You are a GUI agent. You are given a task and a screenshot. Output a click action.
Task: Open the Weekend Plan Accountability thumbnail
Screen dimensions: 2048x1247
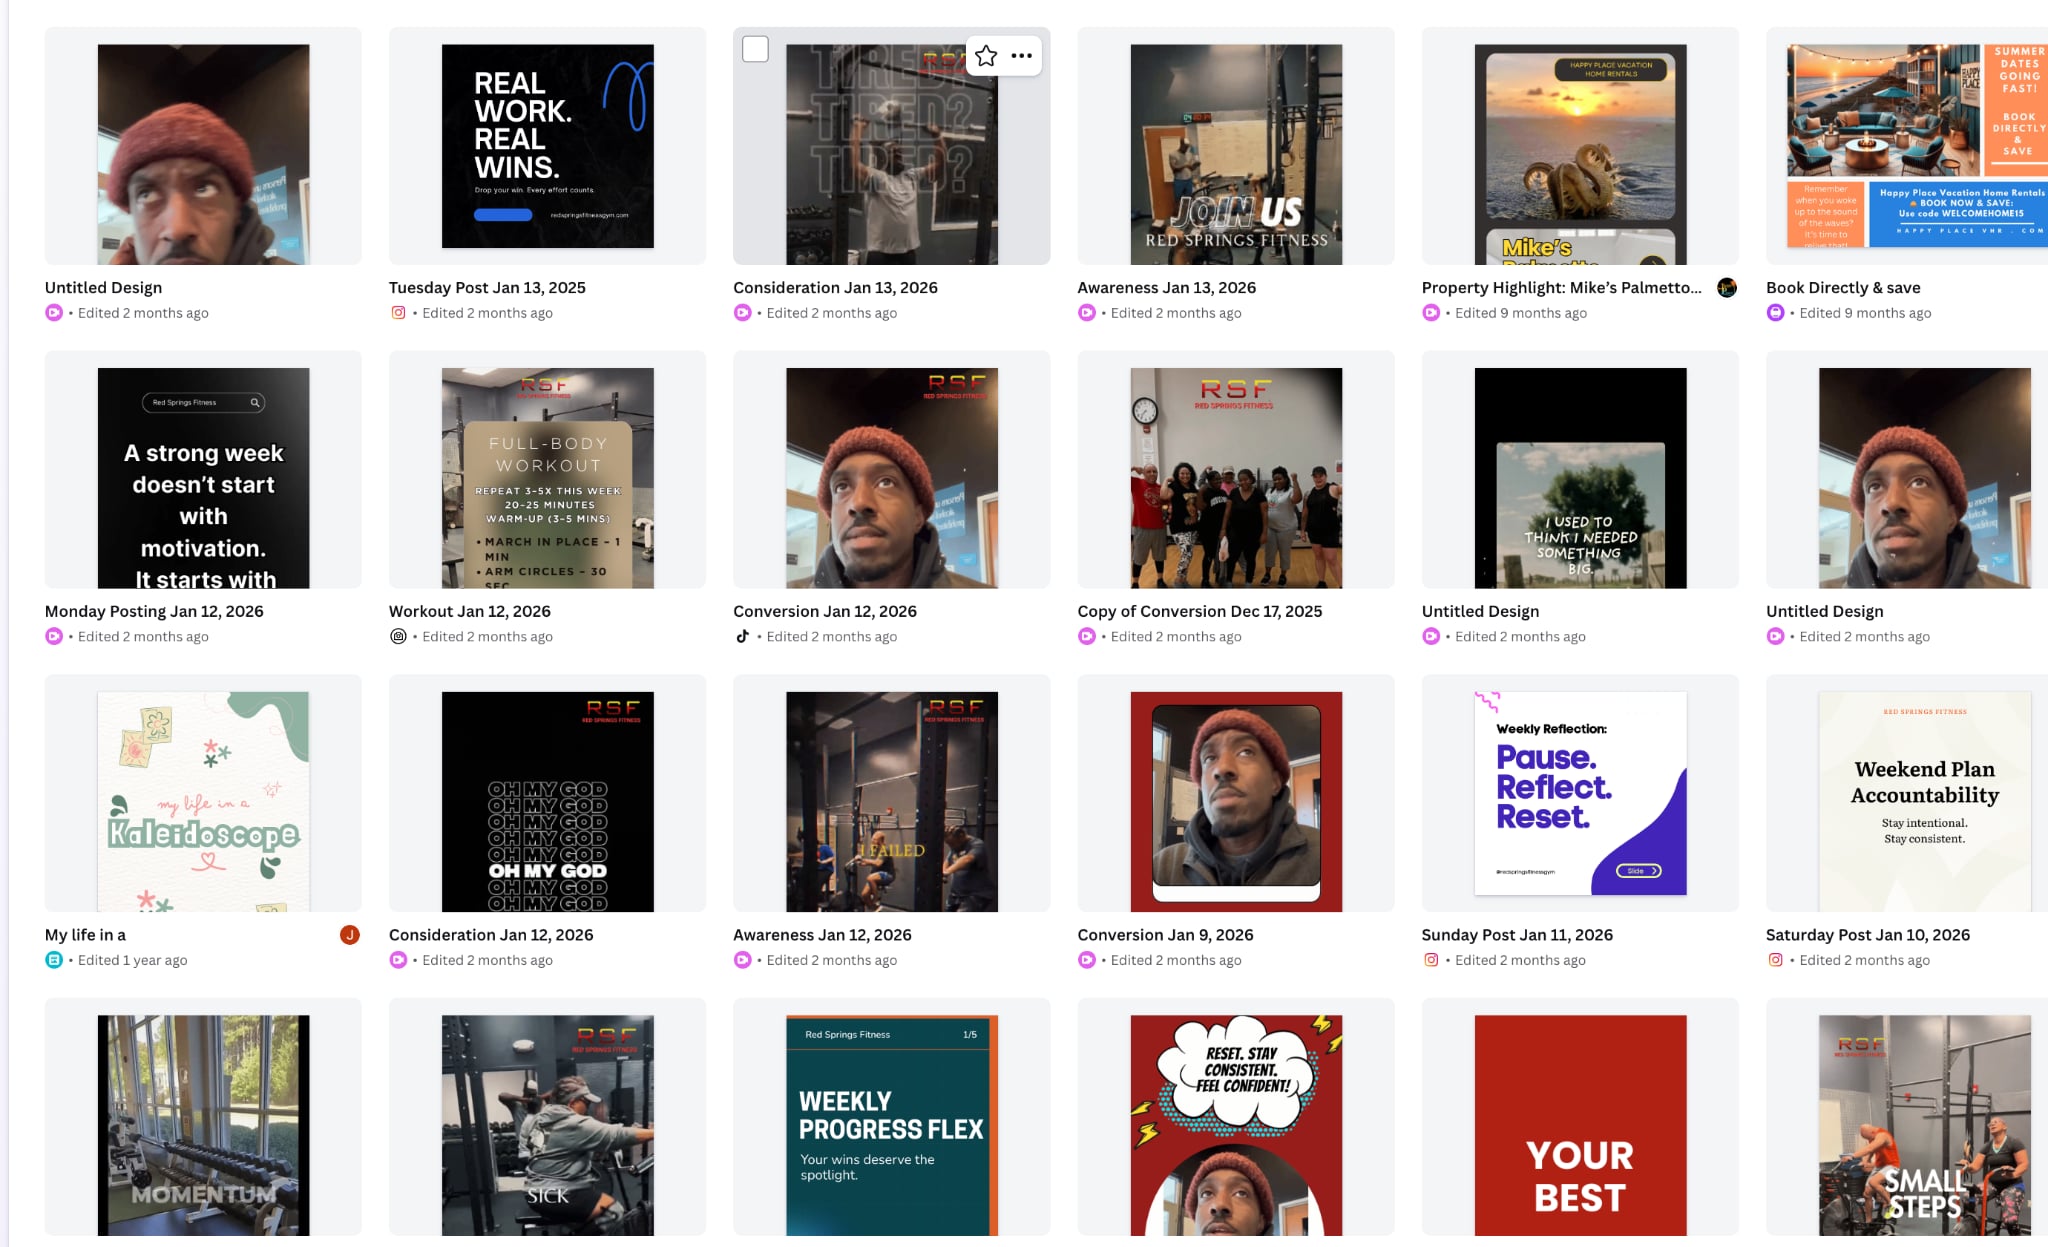coord(1924,802)
